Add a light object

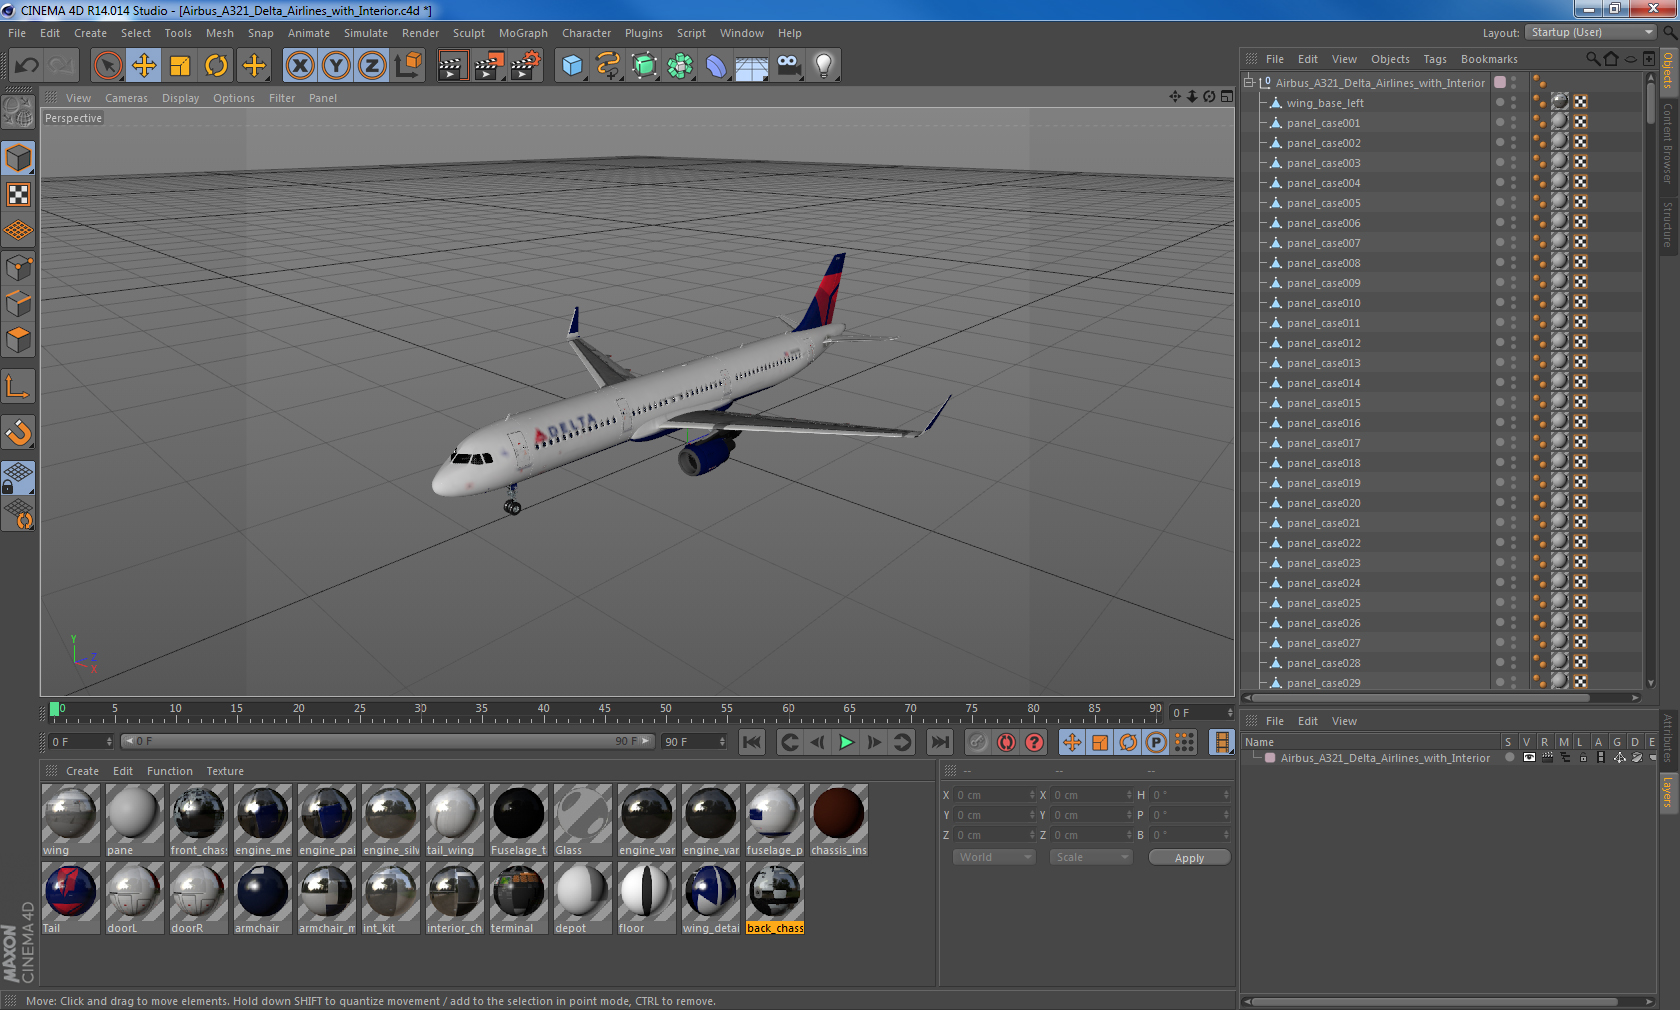824,66
